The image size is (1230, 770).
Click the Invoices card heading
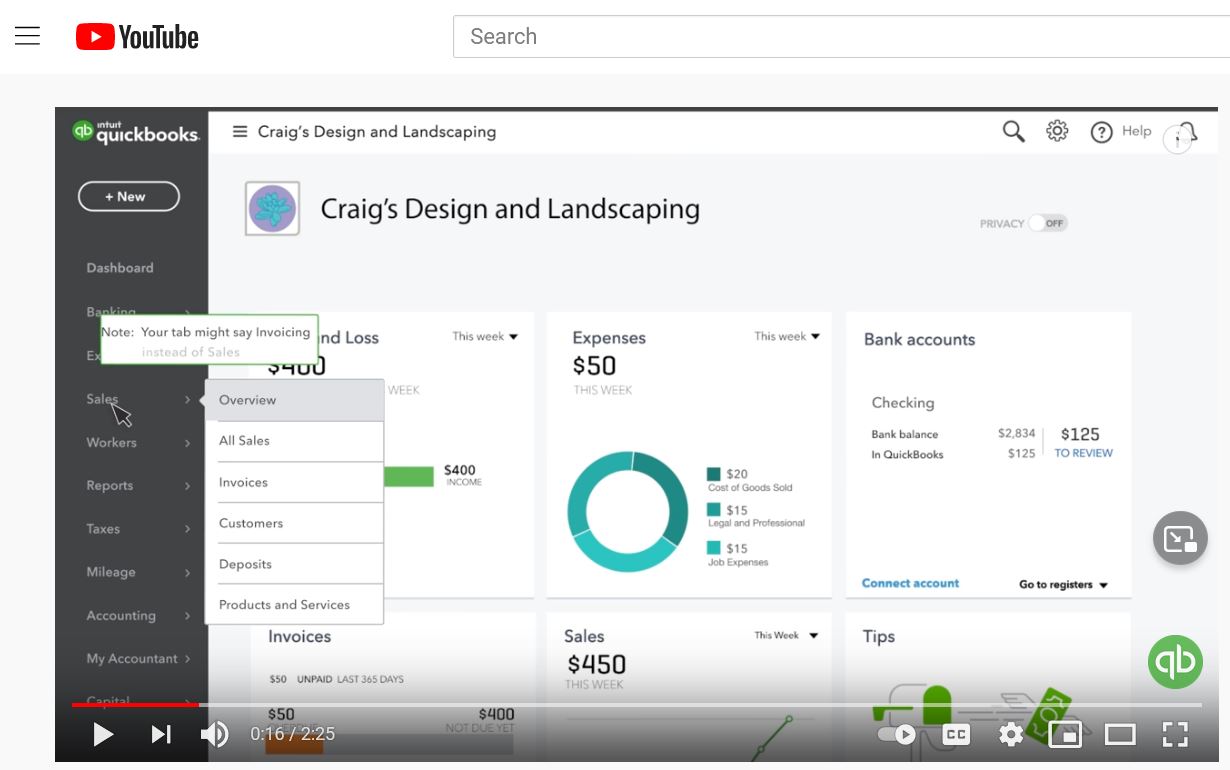[x=299, y=636]
